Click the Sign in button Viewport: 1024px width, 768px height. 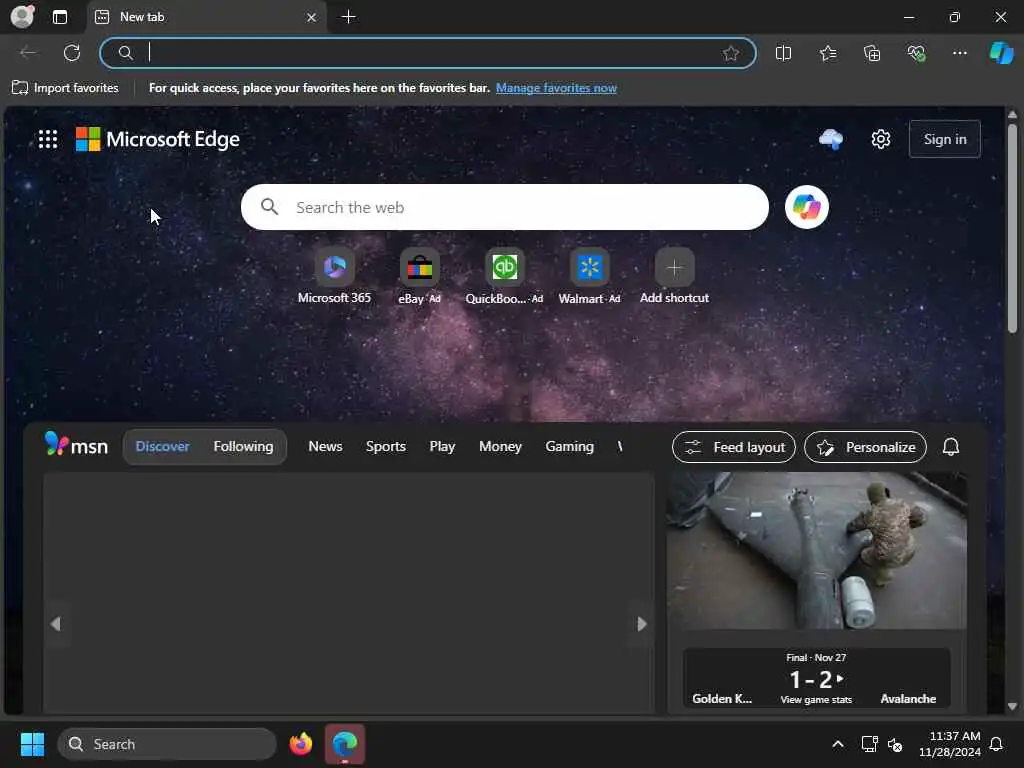(944, 139)
